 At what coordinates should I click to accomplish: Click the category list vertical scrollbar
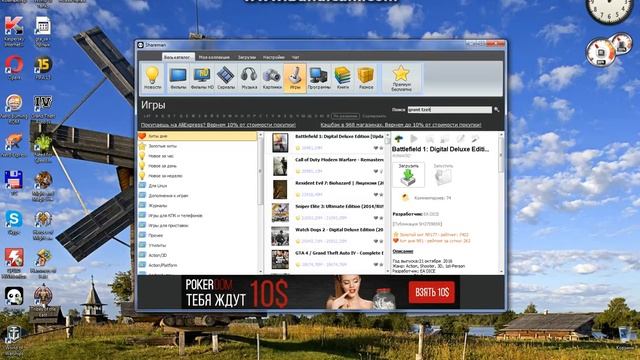coord(260,202)
